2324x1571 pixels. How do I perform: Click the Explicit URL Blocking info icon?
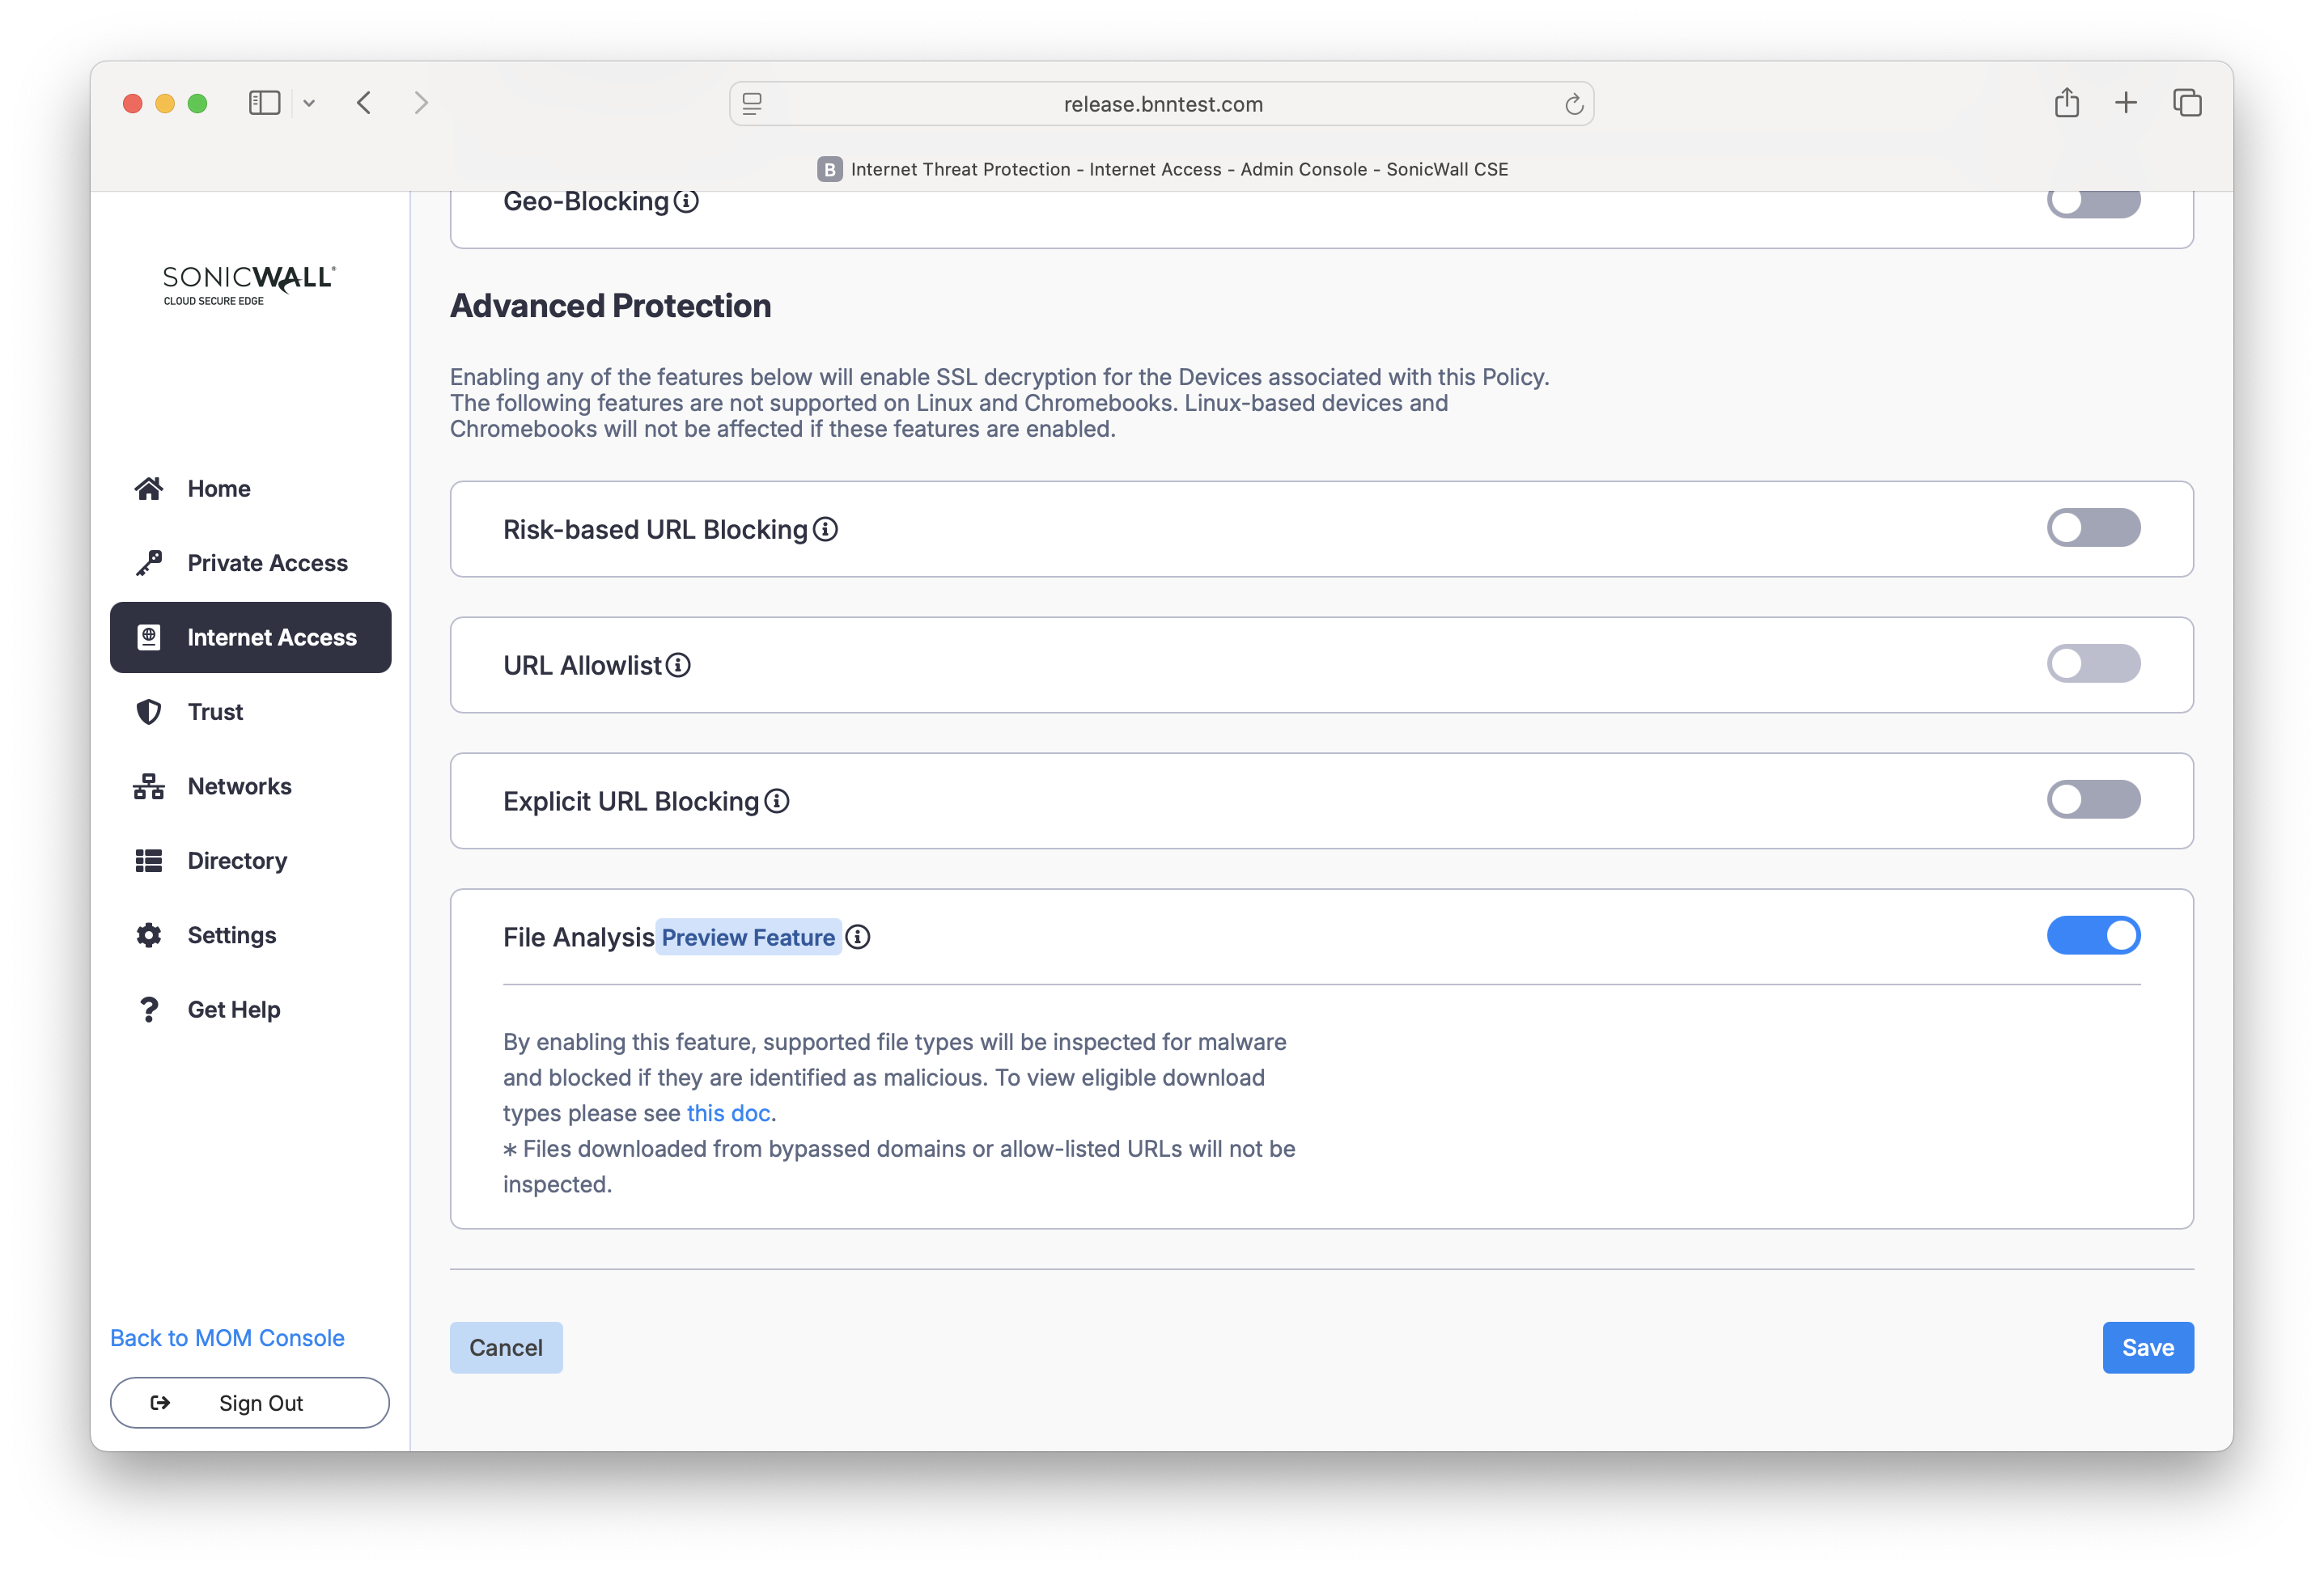(x=777, y=801)
